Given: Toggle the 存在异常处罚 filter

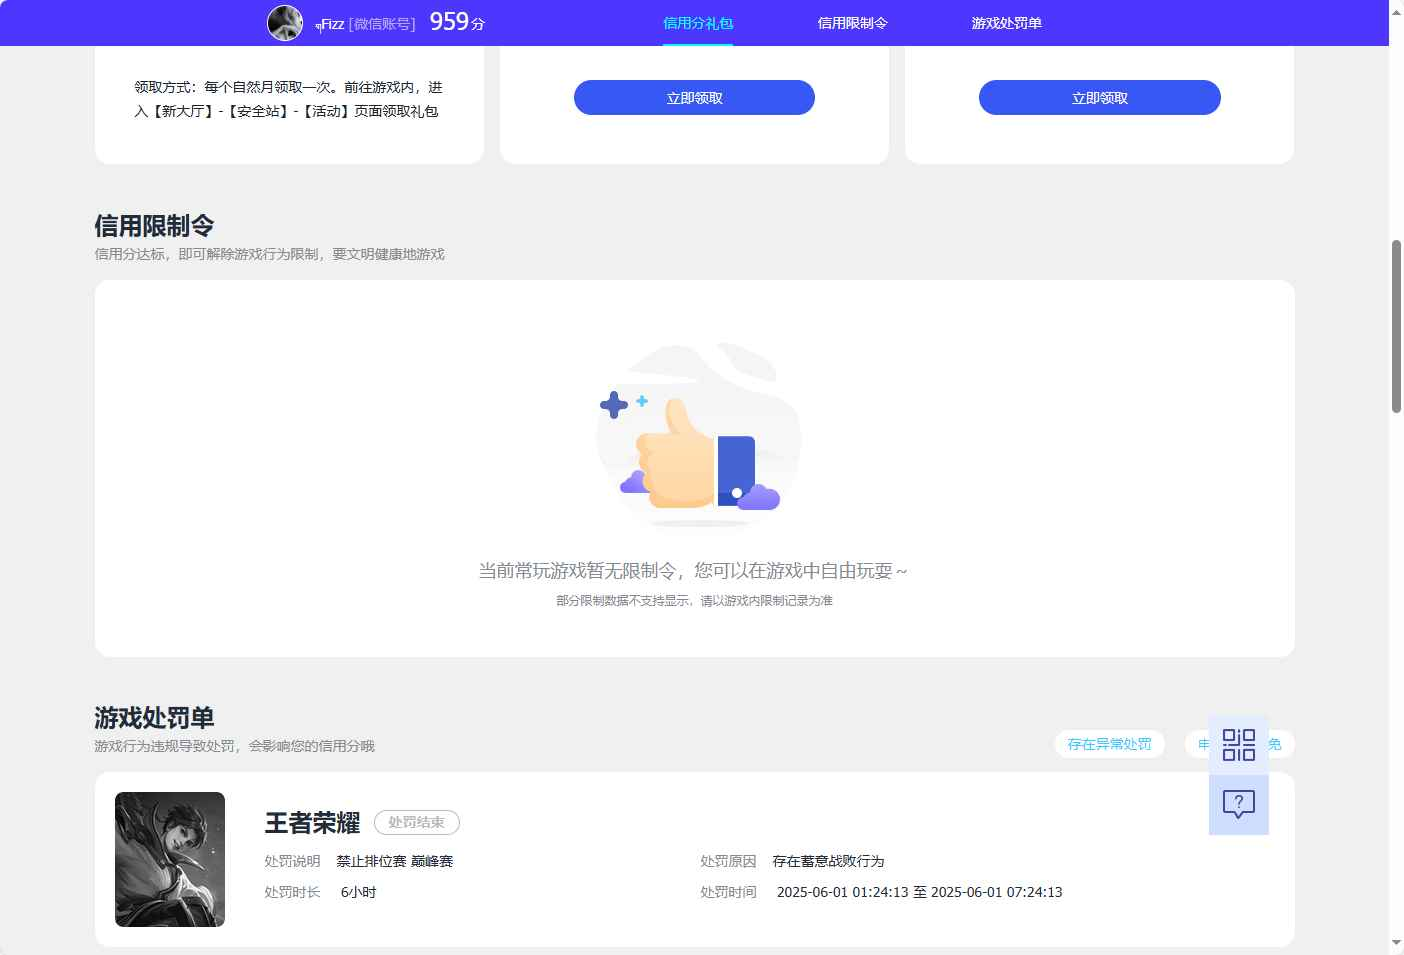Looking at the screenshot, I should (x=1109, y=744).
